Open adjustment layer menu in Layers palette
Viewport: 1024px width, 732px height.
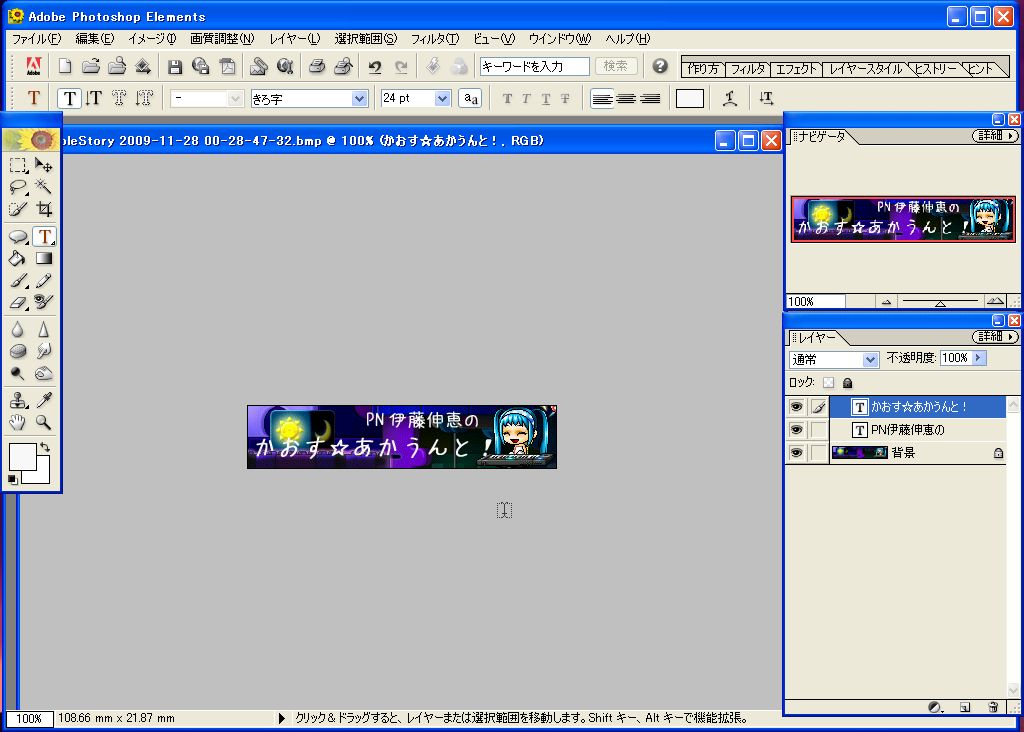tap(935, 707)
